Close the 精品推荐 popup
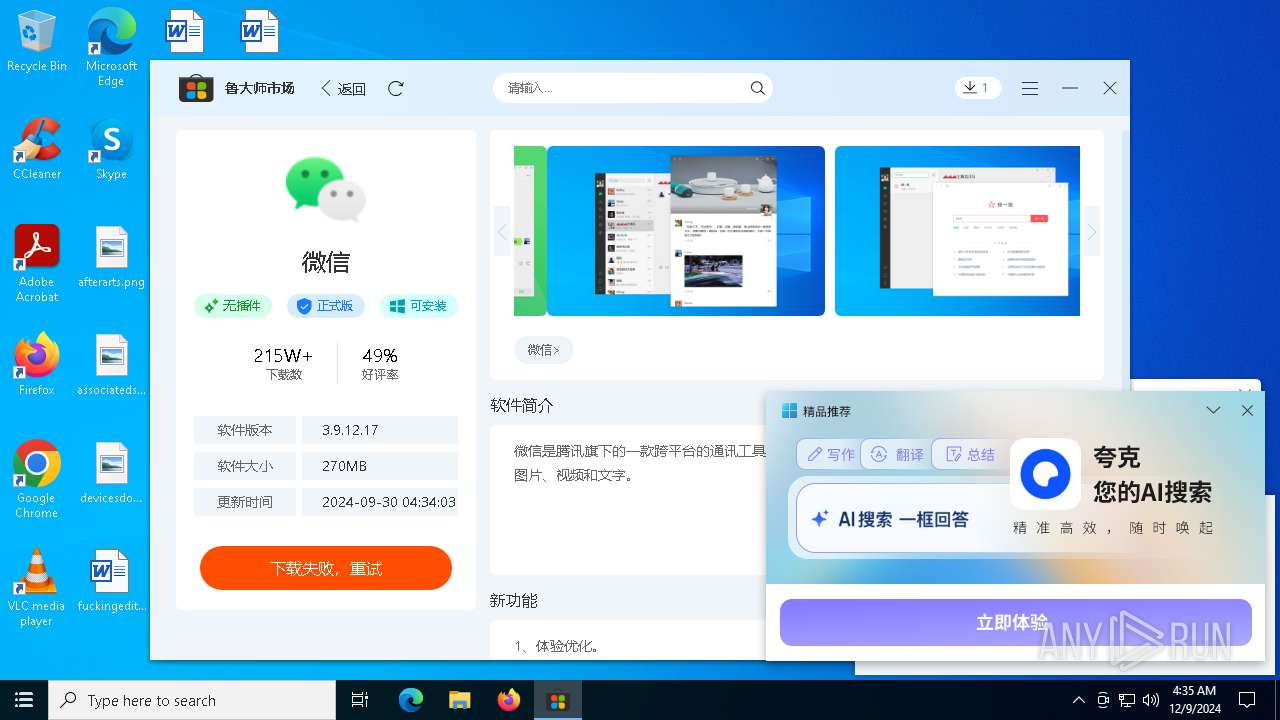Viewport: 1280px width, 720px height. 1247,411
